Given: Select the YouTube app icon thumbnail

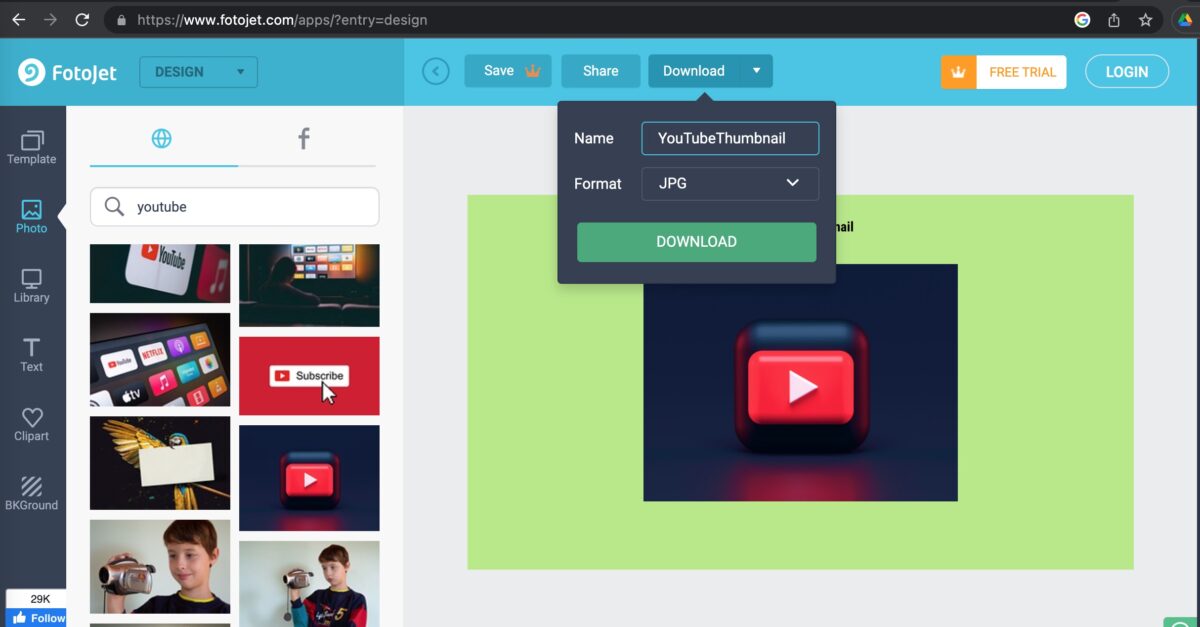Looking at the screenshot, I should (x=160, y=273).
